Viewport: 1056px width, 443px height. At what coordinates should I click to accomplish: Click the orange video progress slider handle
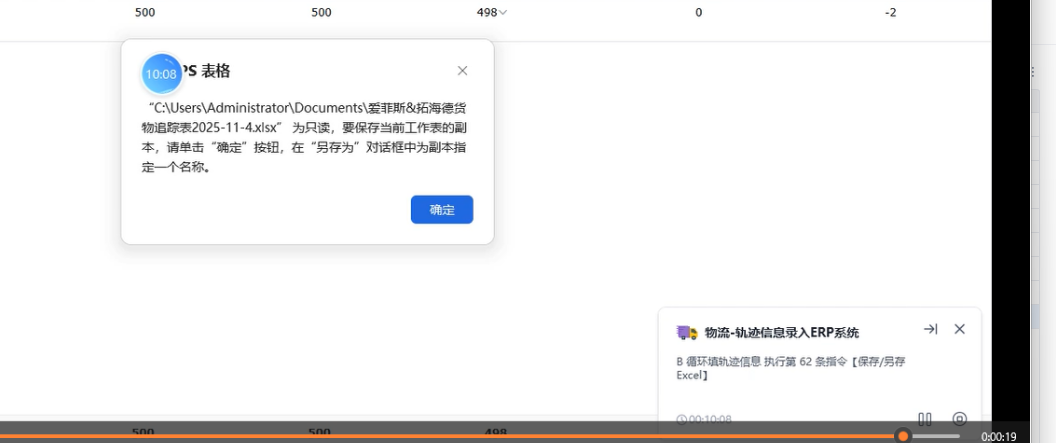click(903, 436)
